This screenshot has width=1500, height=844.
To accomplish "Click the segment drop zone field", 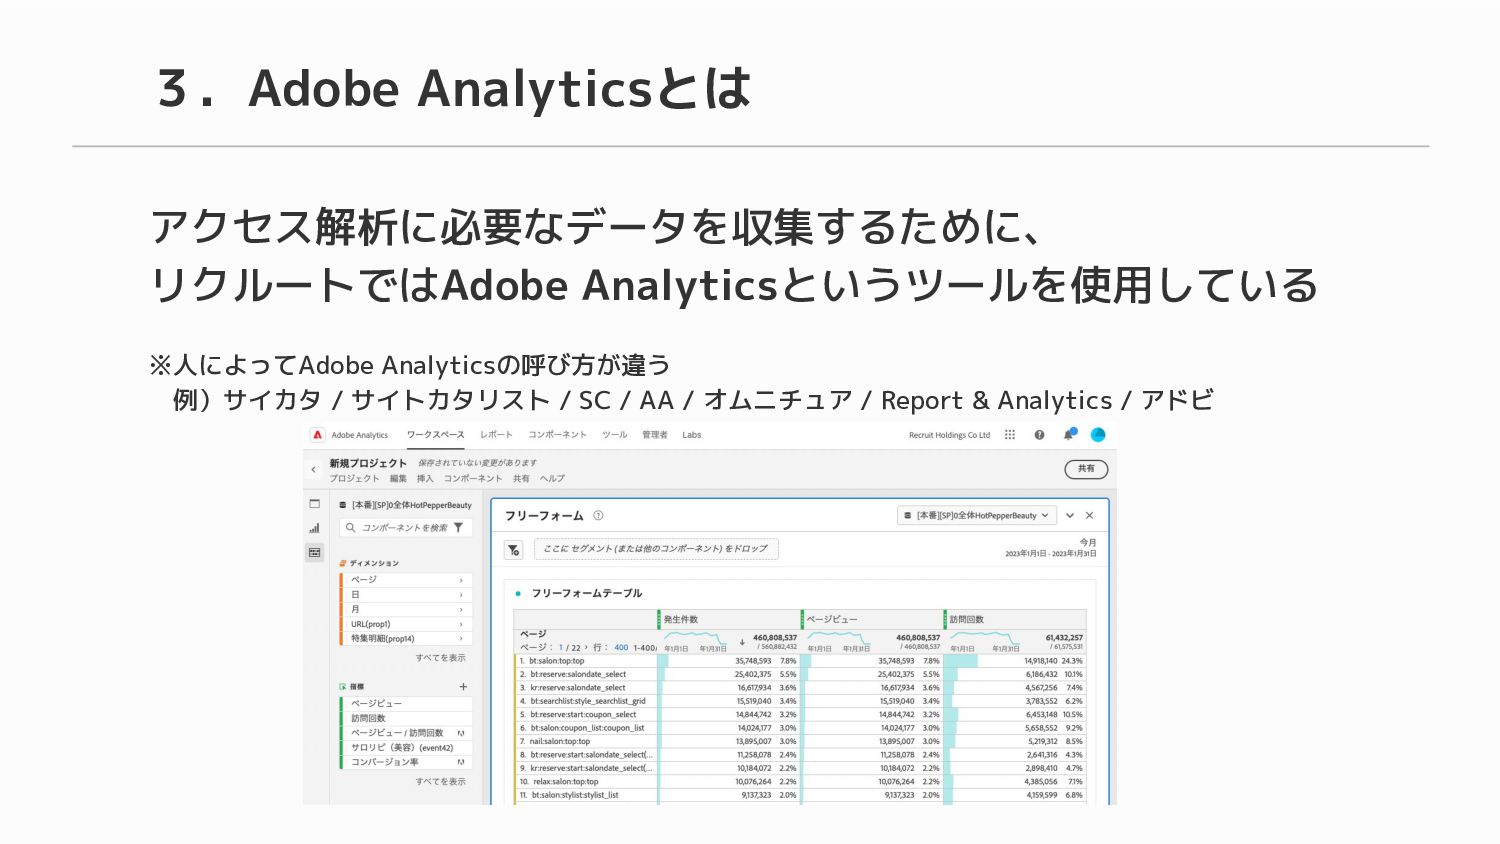I will pyautogui.click(x=655, y=549).
